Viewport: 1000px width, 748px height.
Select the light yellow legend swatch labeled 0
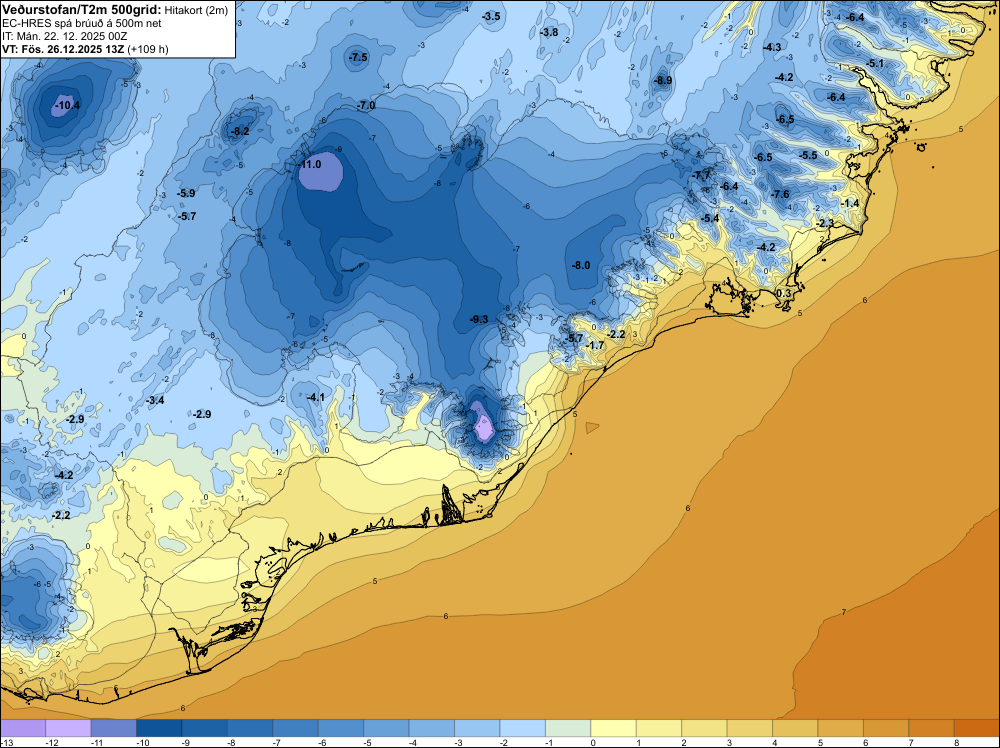tap(614, 728)
